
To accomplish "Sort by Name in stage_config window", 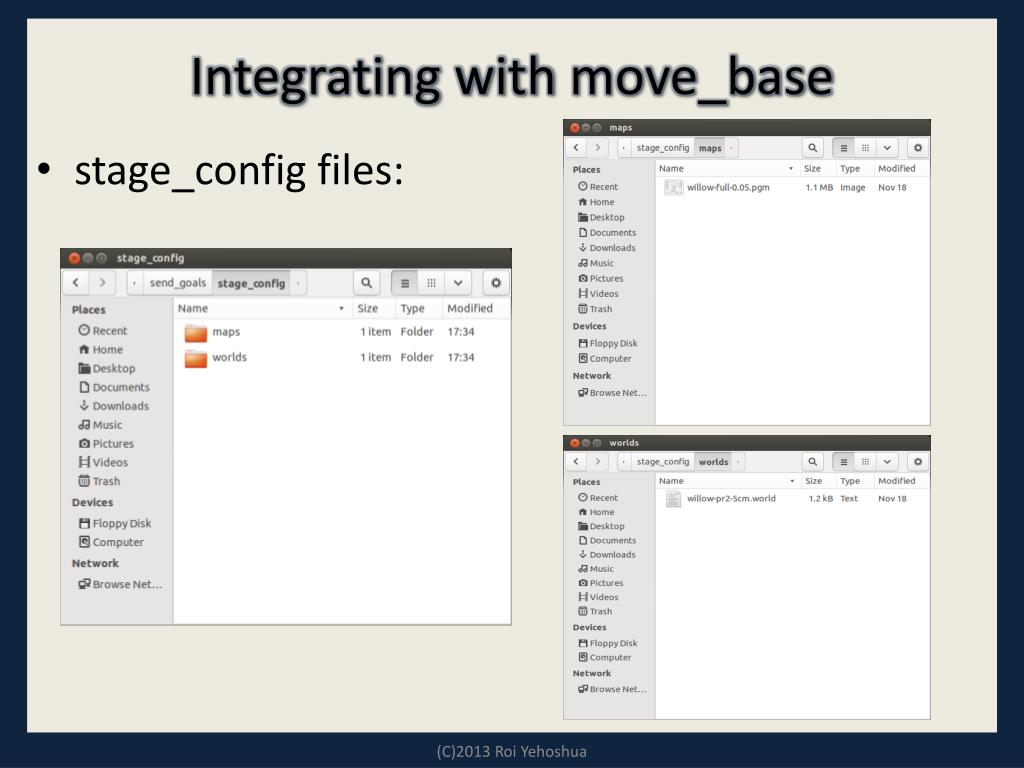I will 262,308.
